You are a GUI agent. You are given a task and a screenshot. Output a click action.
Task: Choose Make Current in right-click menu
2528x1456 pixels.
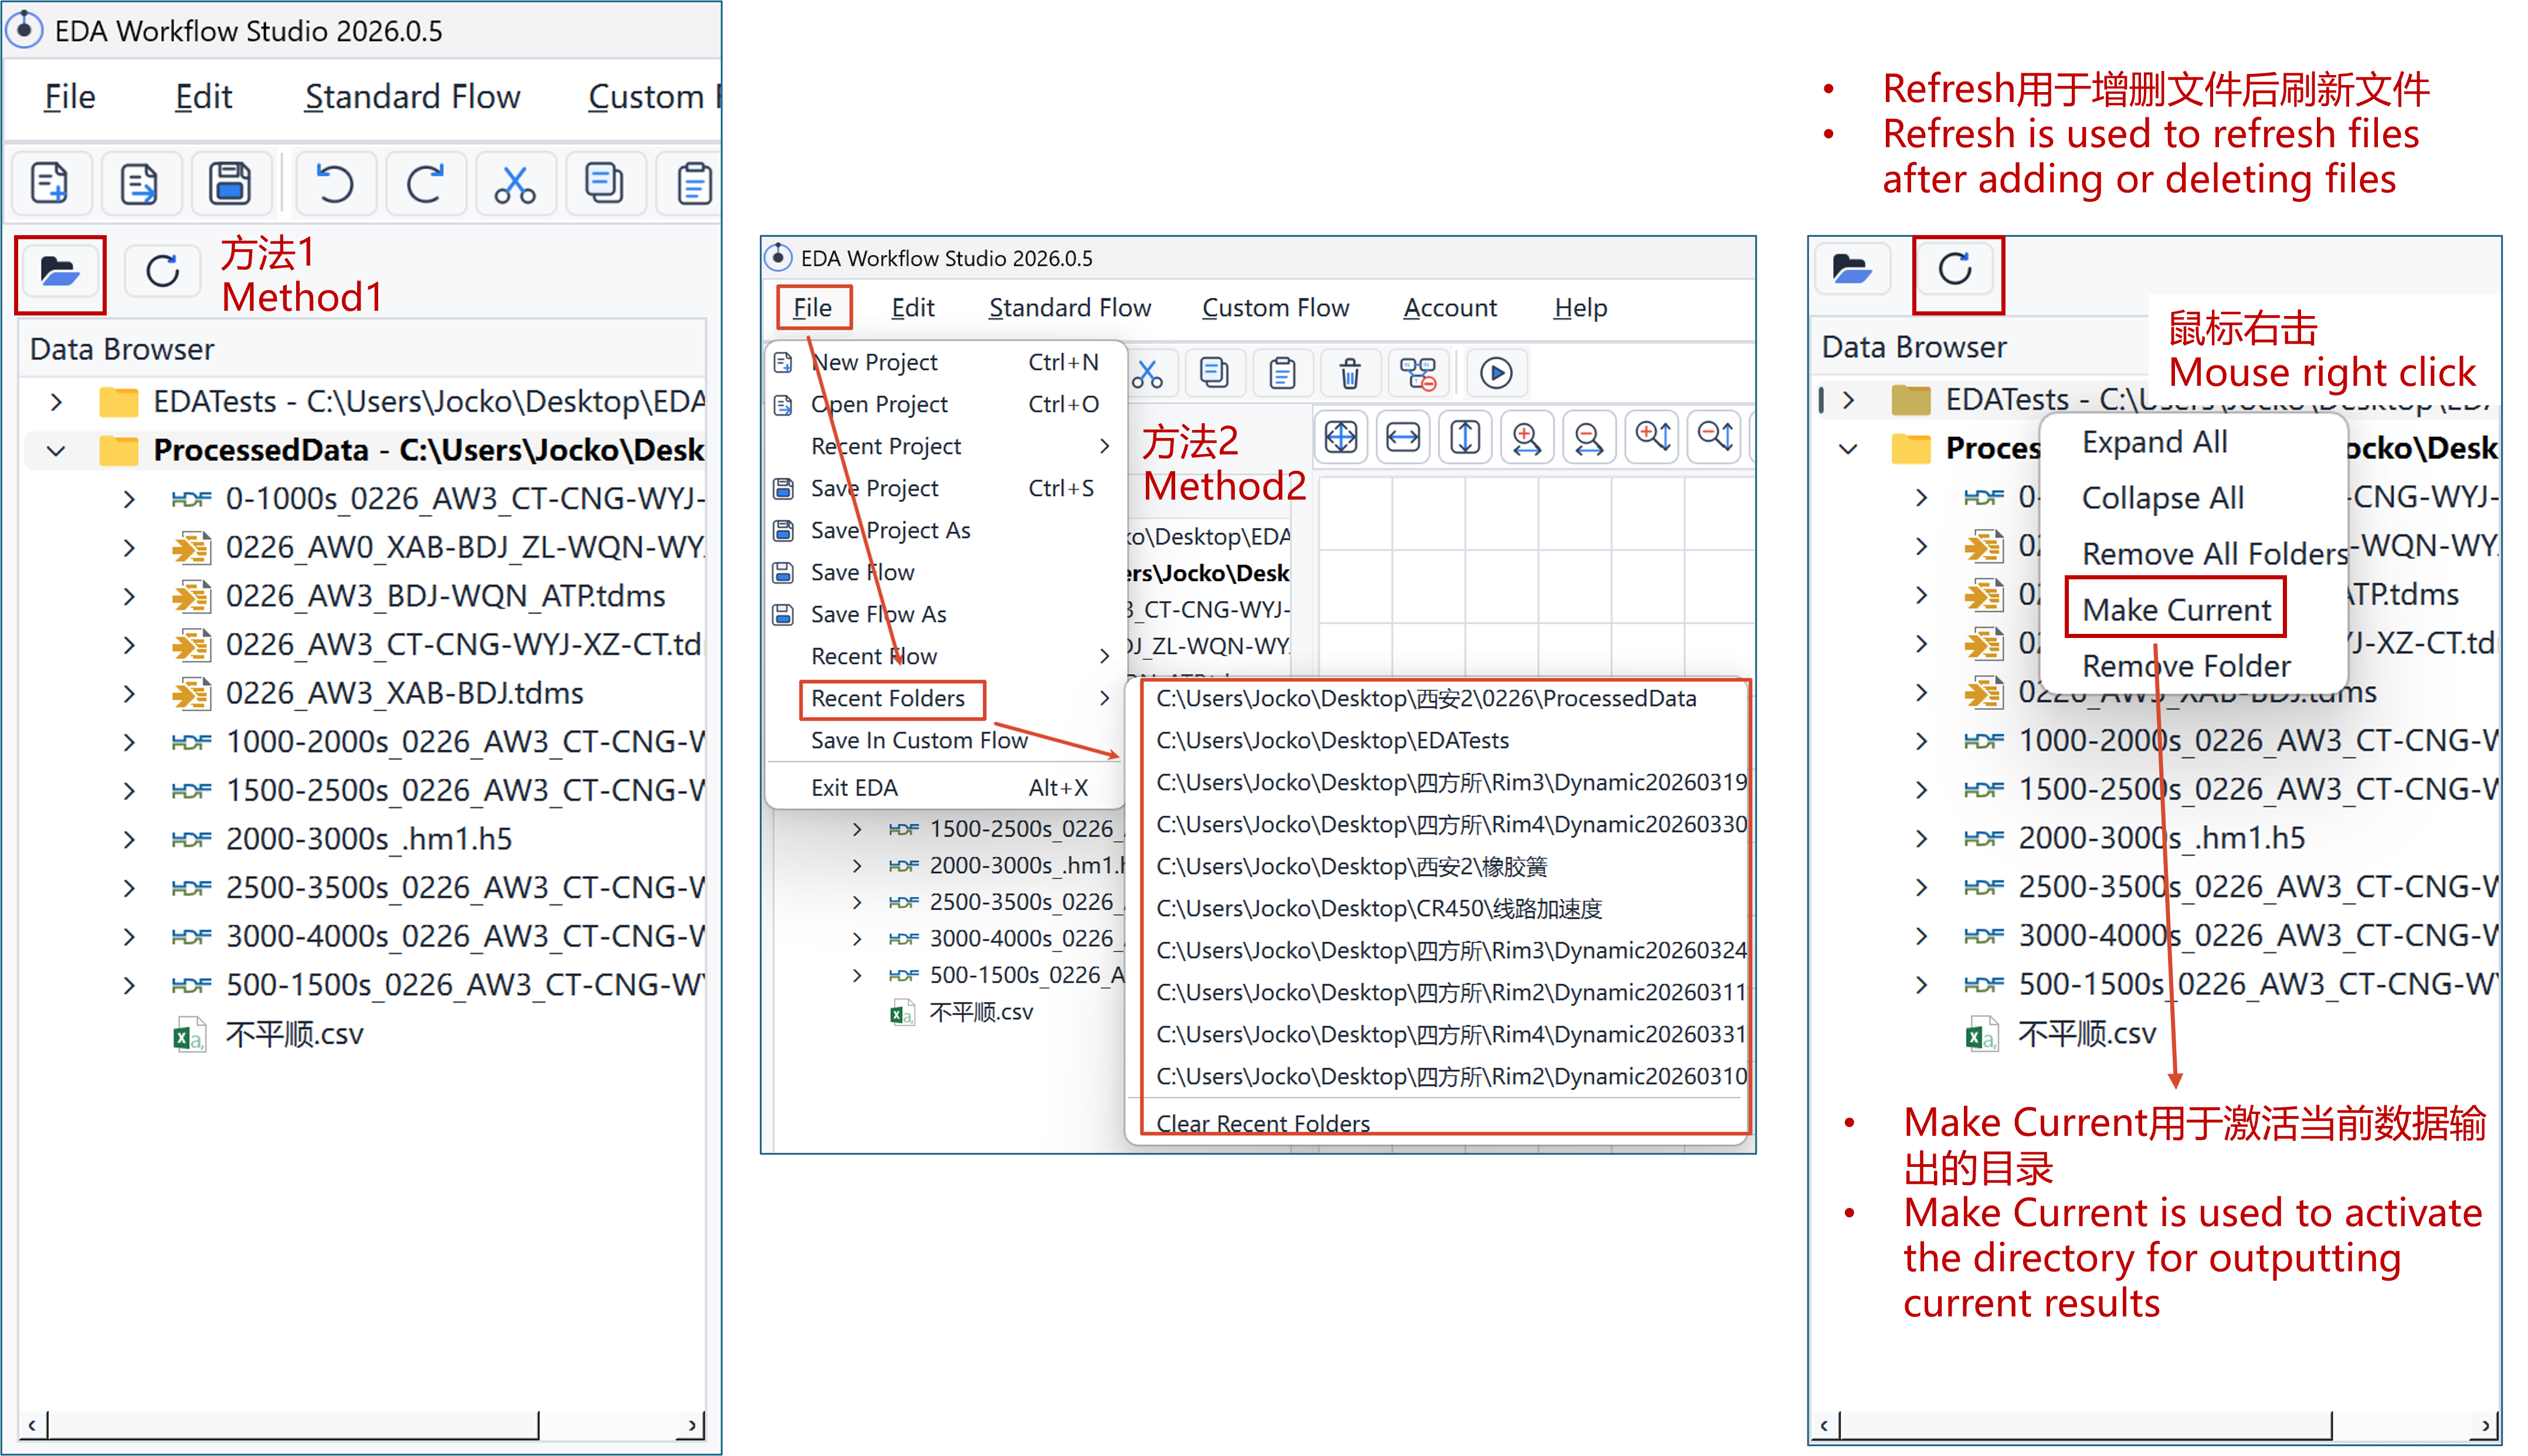click(x=2176, y=610)
